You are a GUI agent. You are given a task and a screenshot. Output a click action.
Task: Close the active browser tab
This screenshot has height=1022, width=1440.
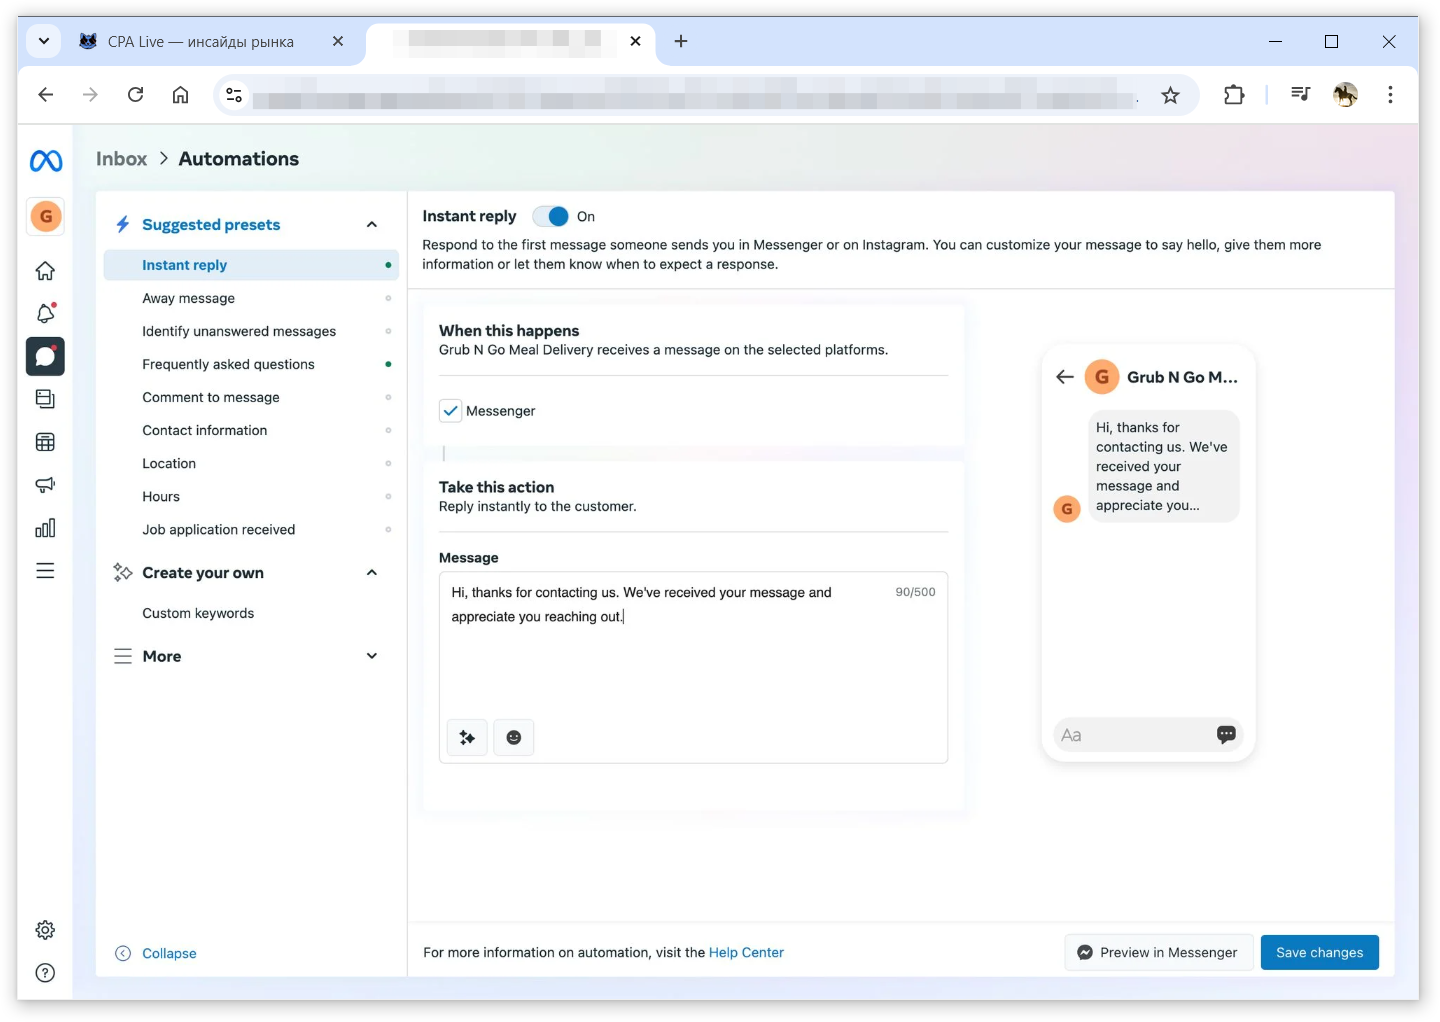click(636, 41)
